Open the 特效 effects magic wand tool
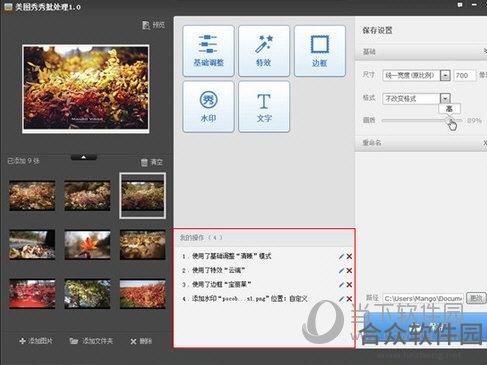This screenshot has width=487, height=365. (264, 51)
